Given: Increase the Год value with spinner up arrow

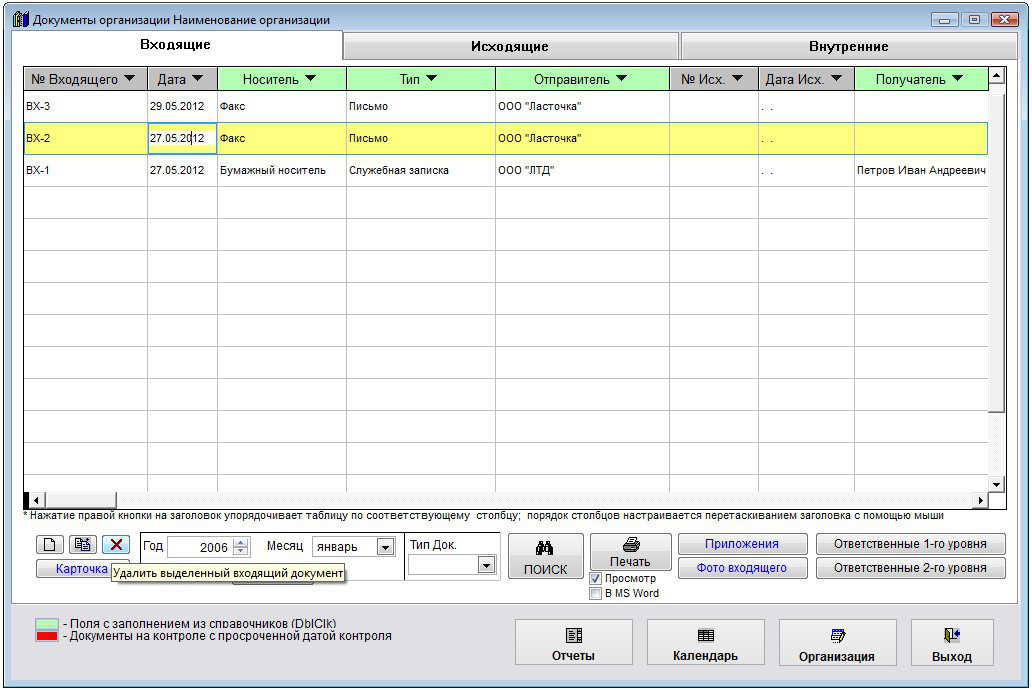Looking at the screenshot, I should pos(241,543).
